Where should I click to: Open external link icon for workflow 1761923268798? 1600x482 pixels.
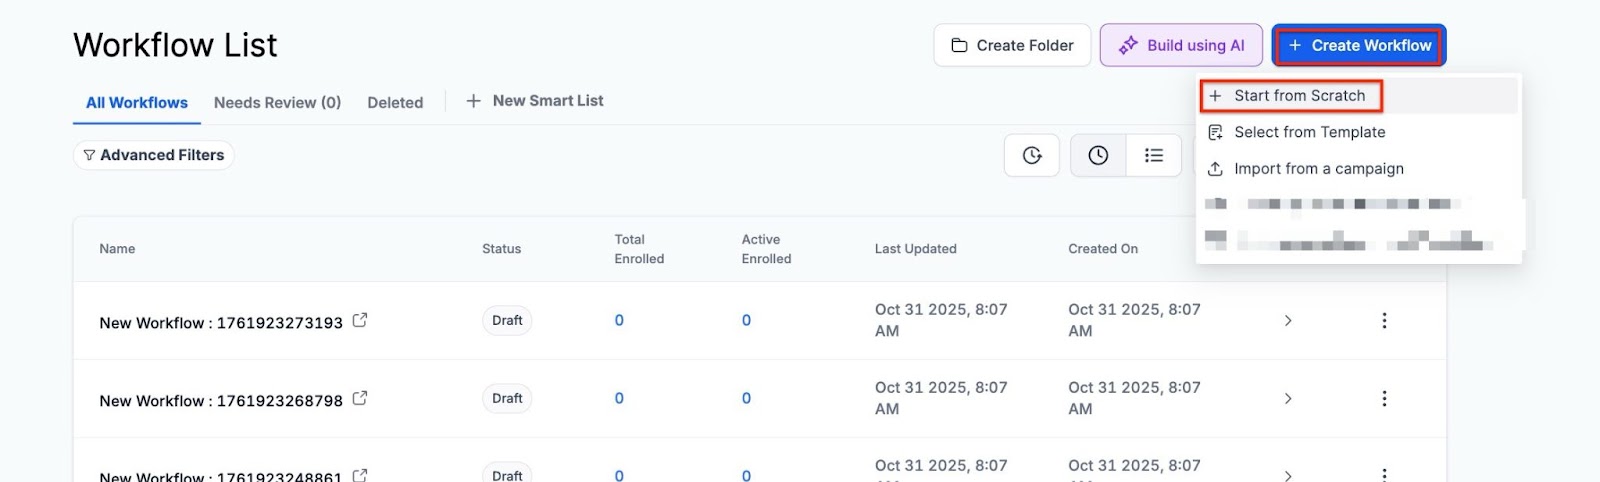[x=360, y=398]
